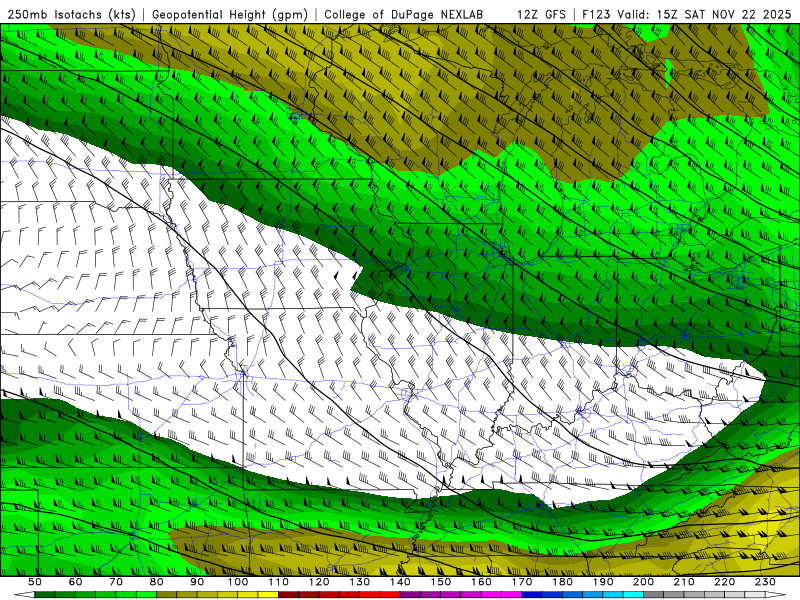Click the 80 kt label on color scale
This screenshot has width=800, height=600.
[157, 582]
